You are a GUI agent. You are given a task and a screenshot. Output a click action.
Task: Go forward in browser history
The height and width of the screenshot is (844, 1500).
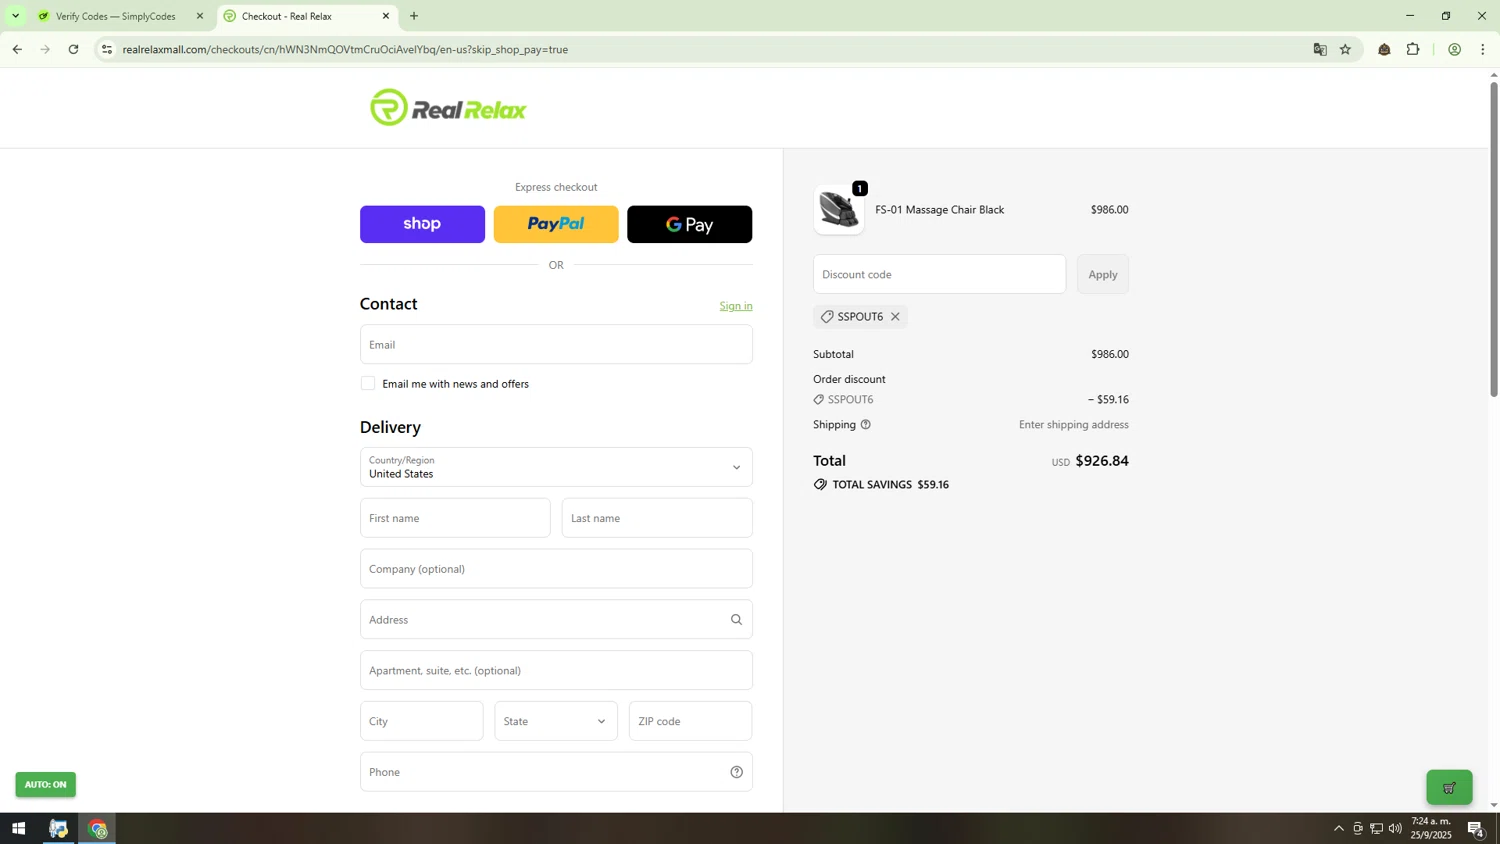(x=45, y=49)
